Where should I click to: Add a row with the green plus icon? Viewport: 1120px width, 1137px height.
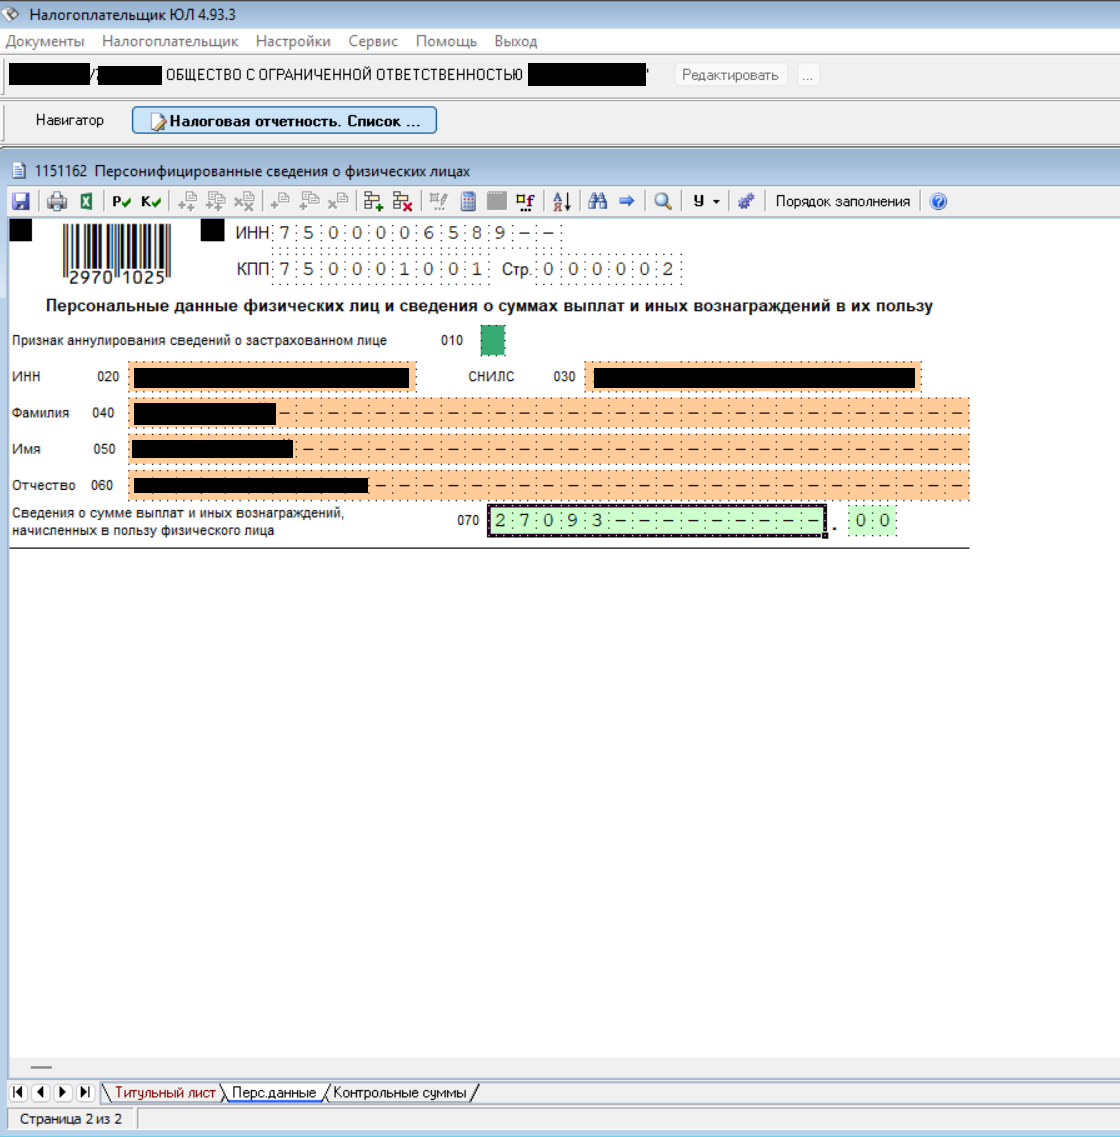(373, 202)
